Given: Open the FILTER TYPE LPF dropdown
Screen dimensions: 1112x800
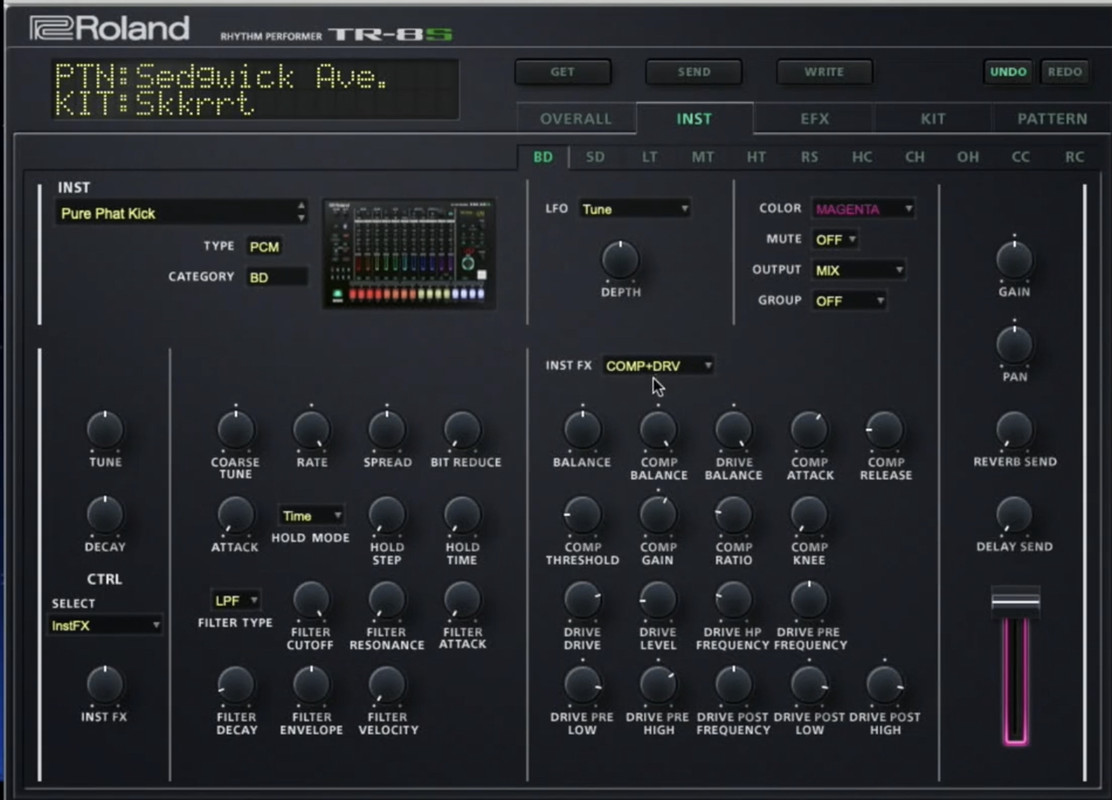Looking at the screenshot, I should (x=235, y=600).
